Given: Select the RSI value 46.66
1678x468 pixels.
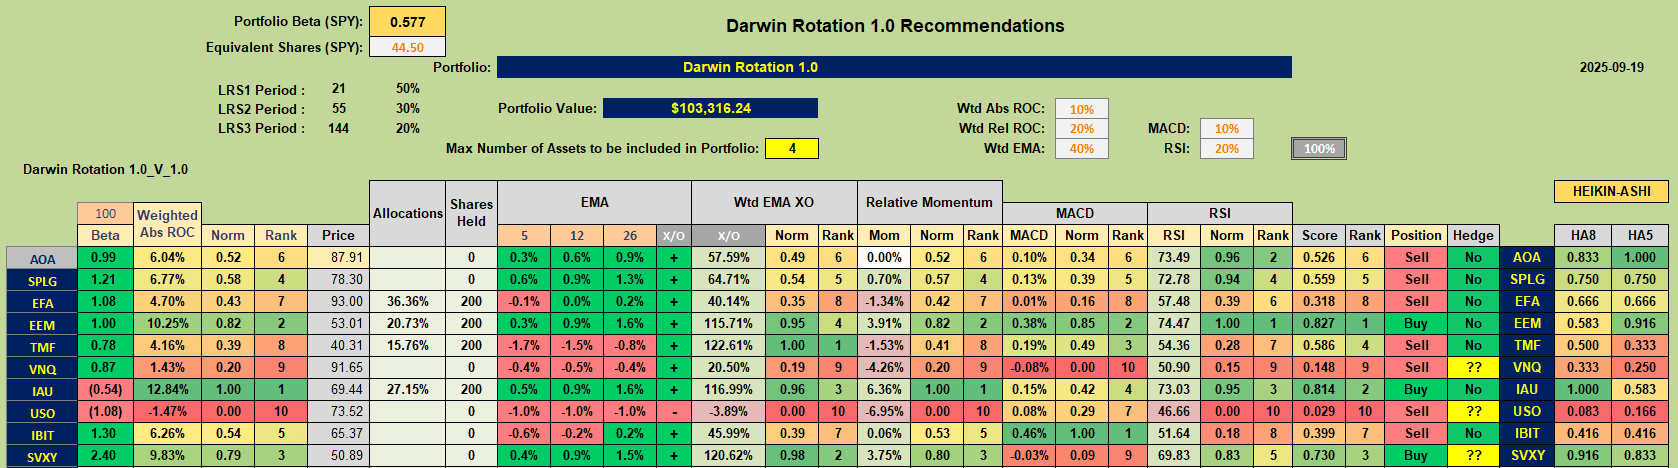Looking at the screenshot, I should coord(1173,411).
